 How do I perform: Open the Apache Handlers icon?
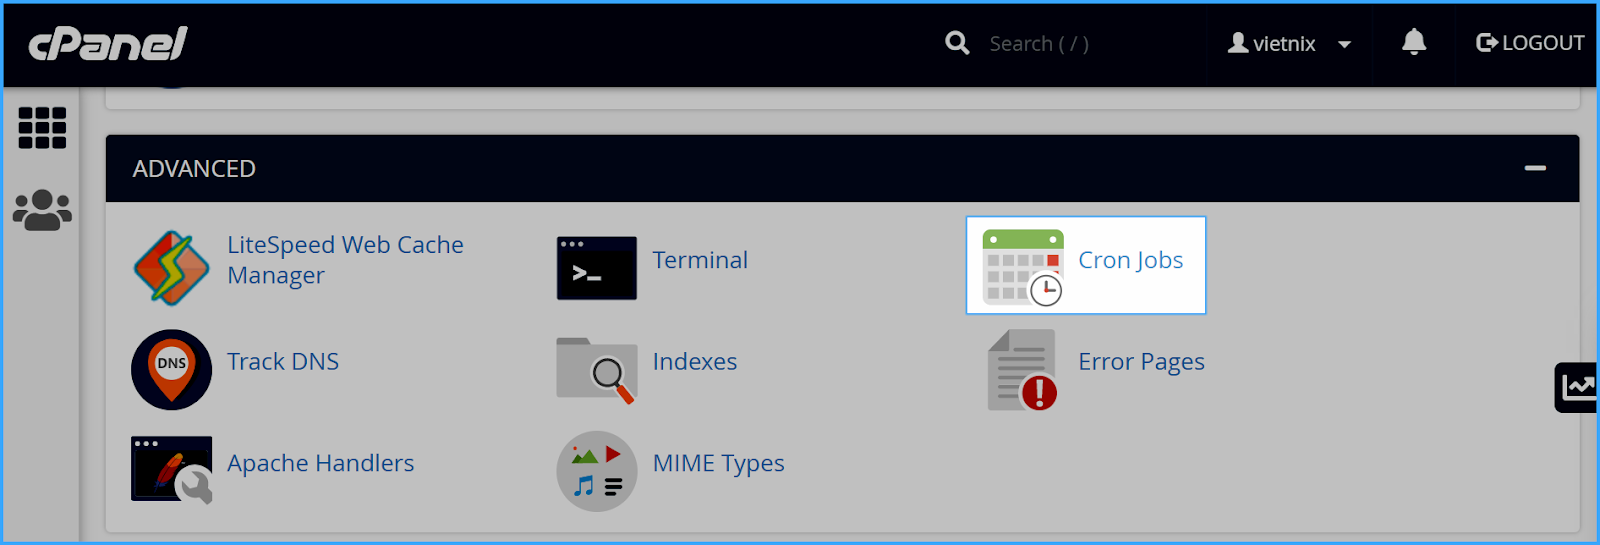coord(172,470)
